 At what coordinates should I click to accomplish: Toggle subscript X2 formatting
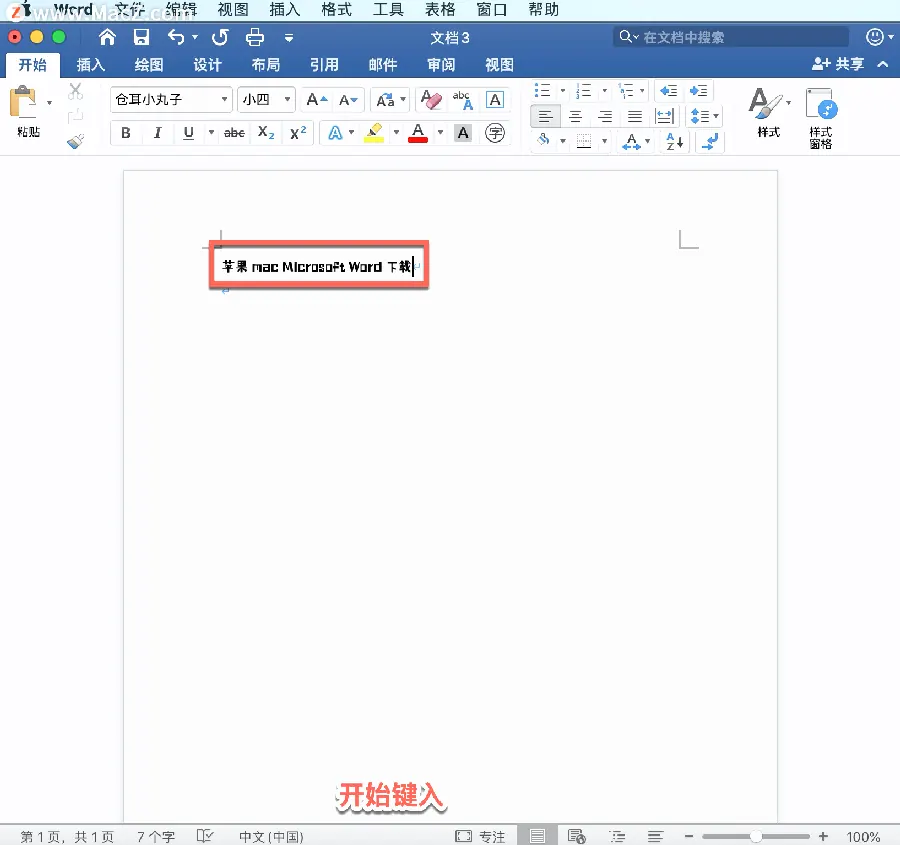point(266,133)
